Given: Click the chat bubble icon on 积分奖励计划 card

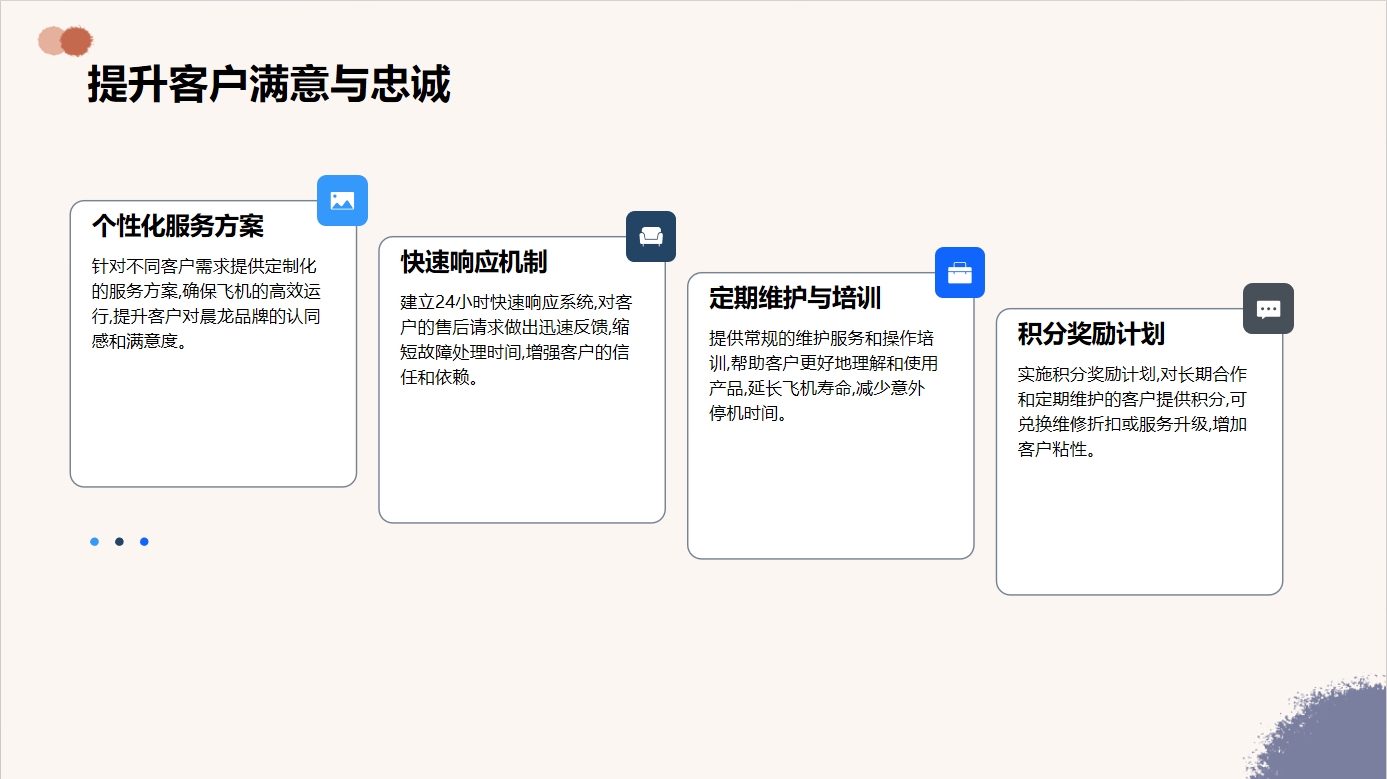Looking at the screenshot, I should pos(1268,309).
